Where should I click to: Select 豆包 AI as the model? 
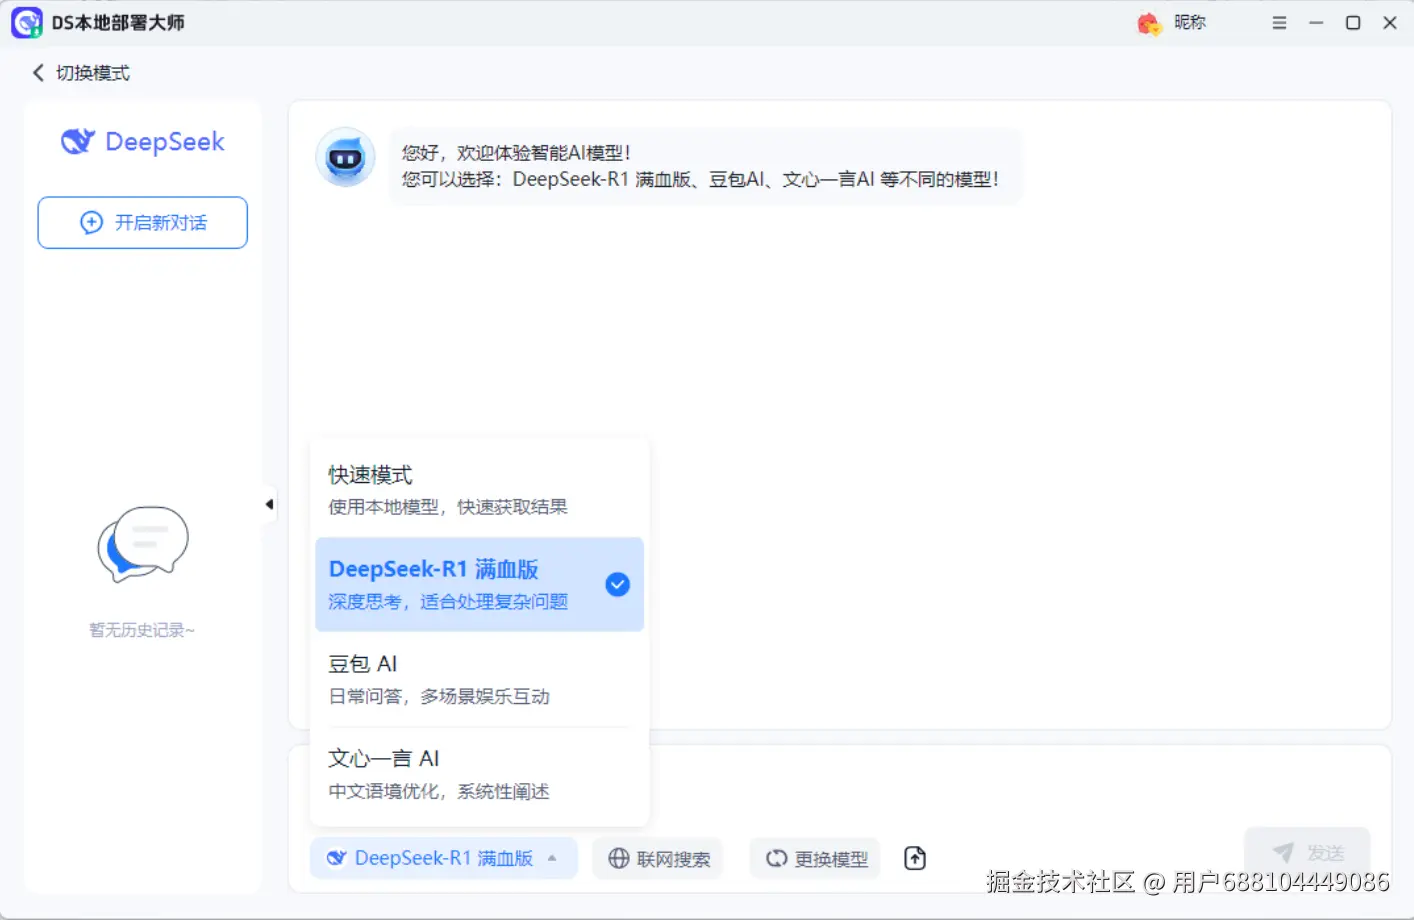pyautogui.click(x=440, y=678)
